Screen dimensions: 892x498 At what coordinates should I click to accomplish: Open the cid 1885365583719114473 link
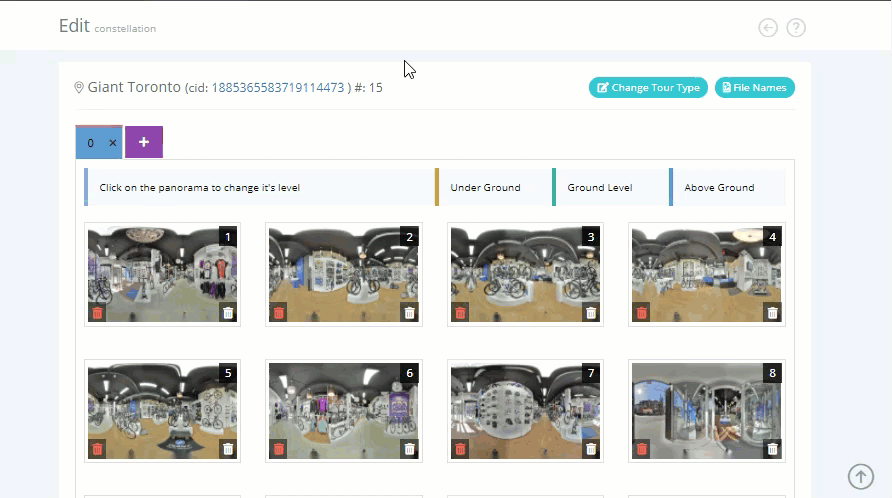pyautogui.click(x=278, y=88)
